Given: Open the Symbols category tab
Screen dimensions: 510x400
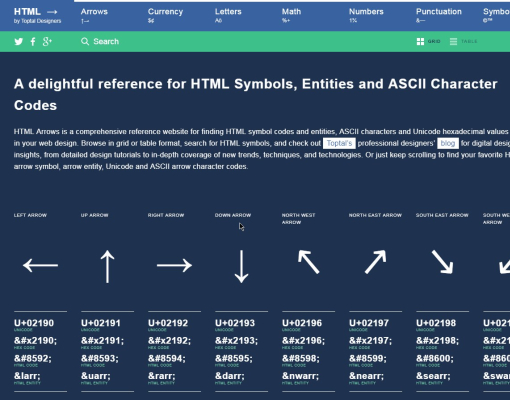Looking at the screenshot, I should coord(496,15).
